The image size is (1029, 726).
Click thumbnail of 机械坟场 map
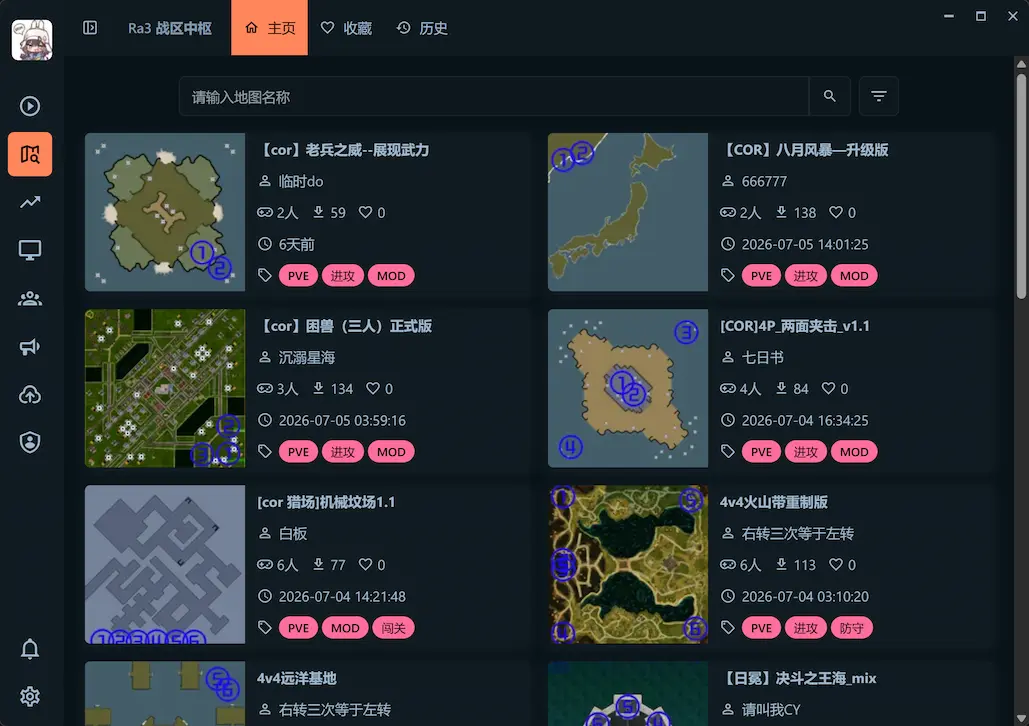point(165,564)
